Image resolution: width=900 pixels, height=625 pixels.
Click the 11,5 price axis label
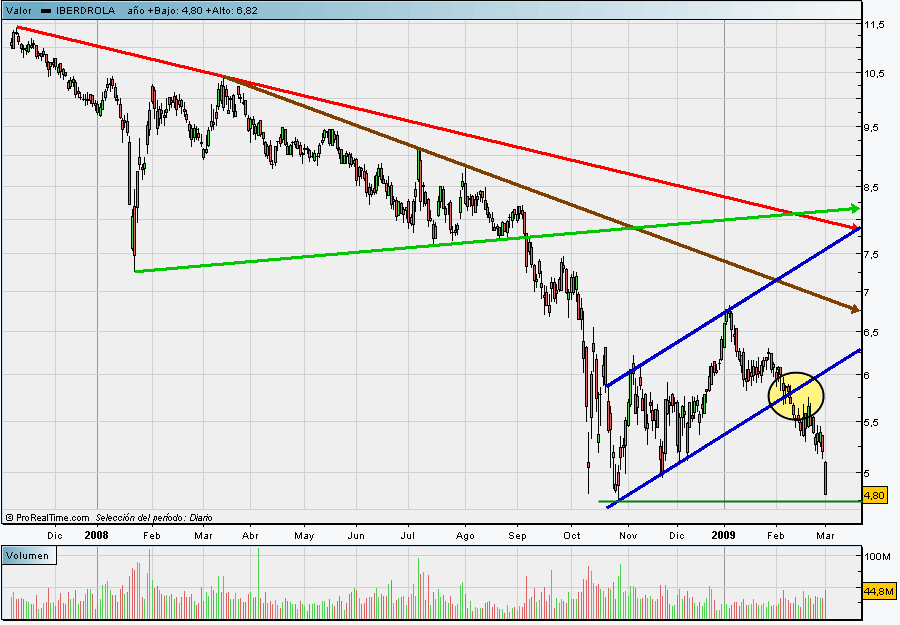point(874,25)
